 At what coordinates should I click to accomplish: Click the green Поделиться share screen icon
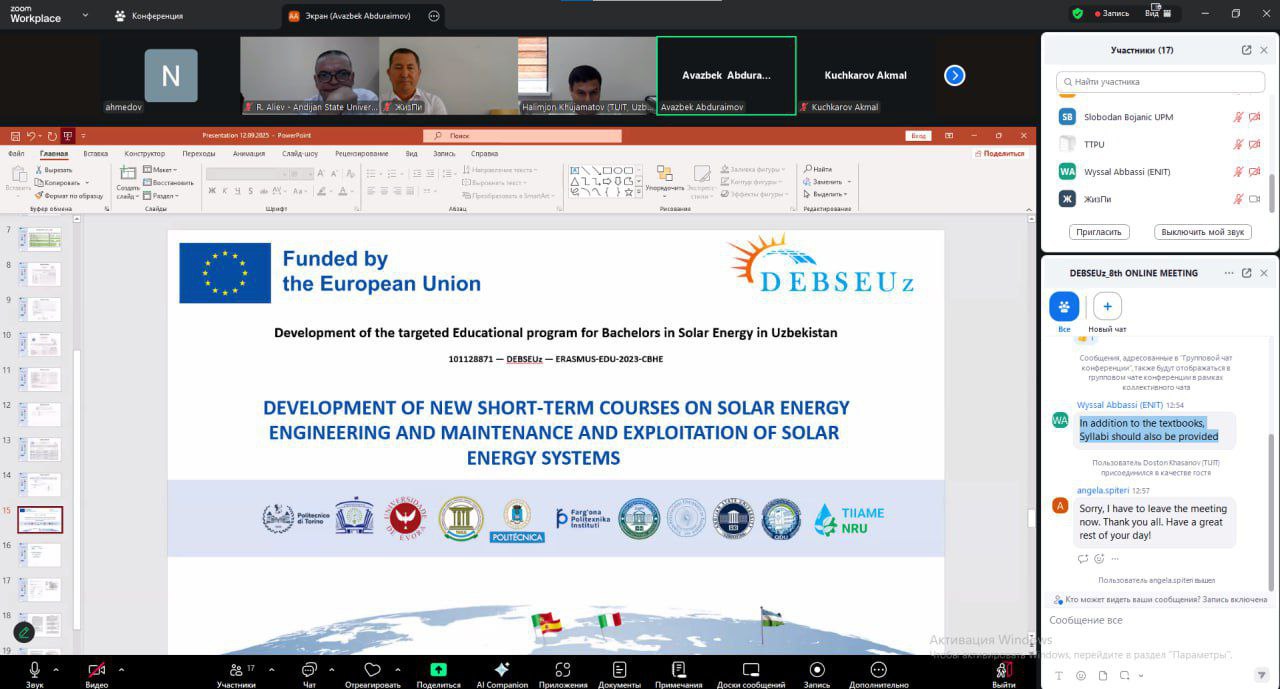(438, 670)
